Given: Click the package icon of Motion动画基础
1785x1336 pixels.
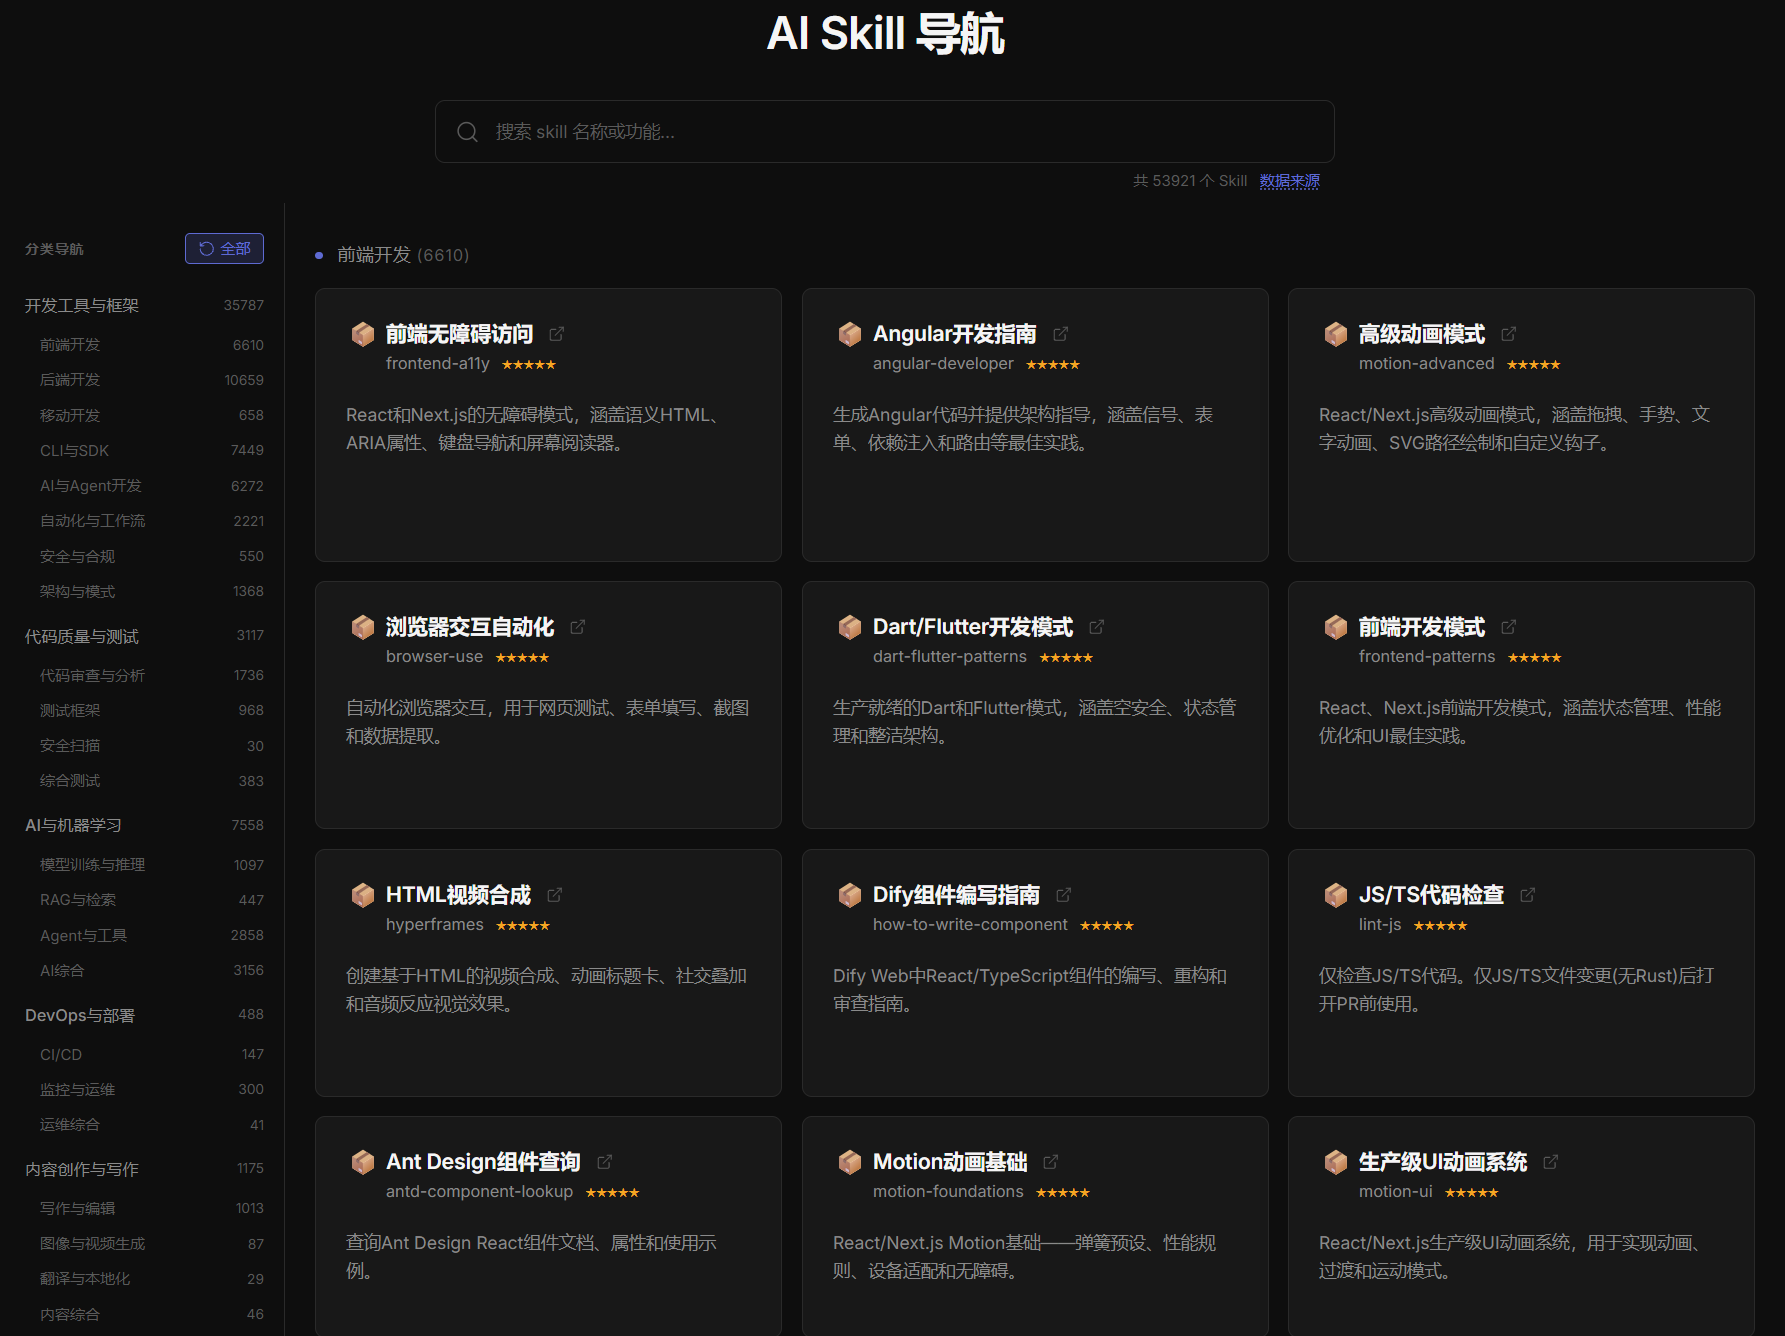Looking at the screenshot, I should [850, 1162].
